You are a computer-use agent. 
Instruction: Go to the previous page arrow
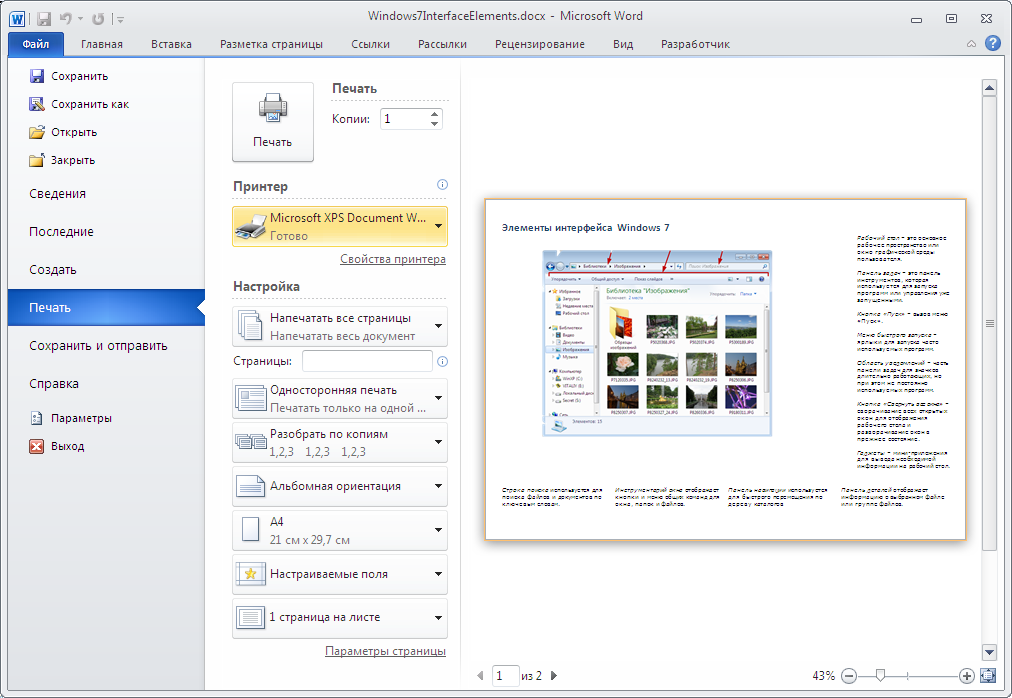coord(480,675)
